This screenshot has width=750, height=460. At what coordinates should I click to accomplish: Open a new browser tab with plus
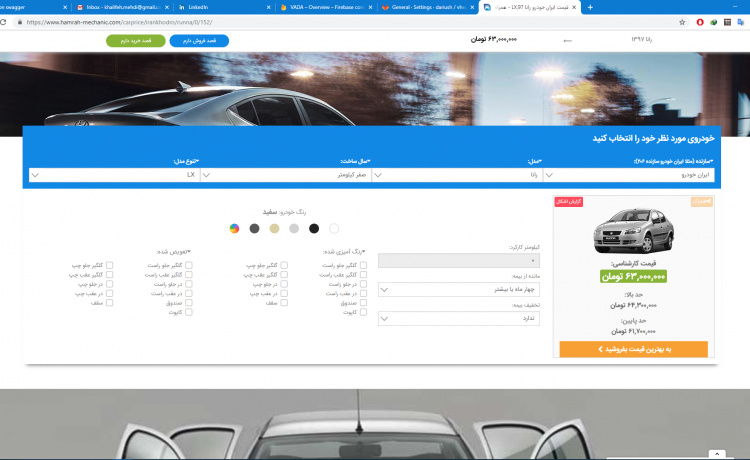point(590,7)
